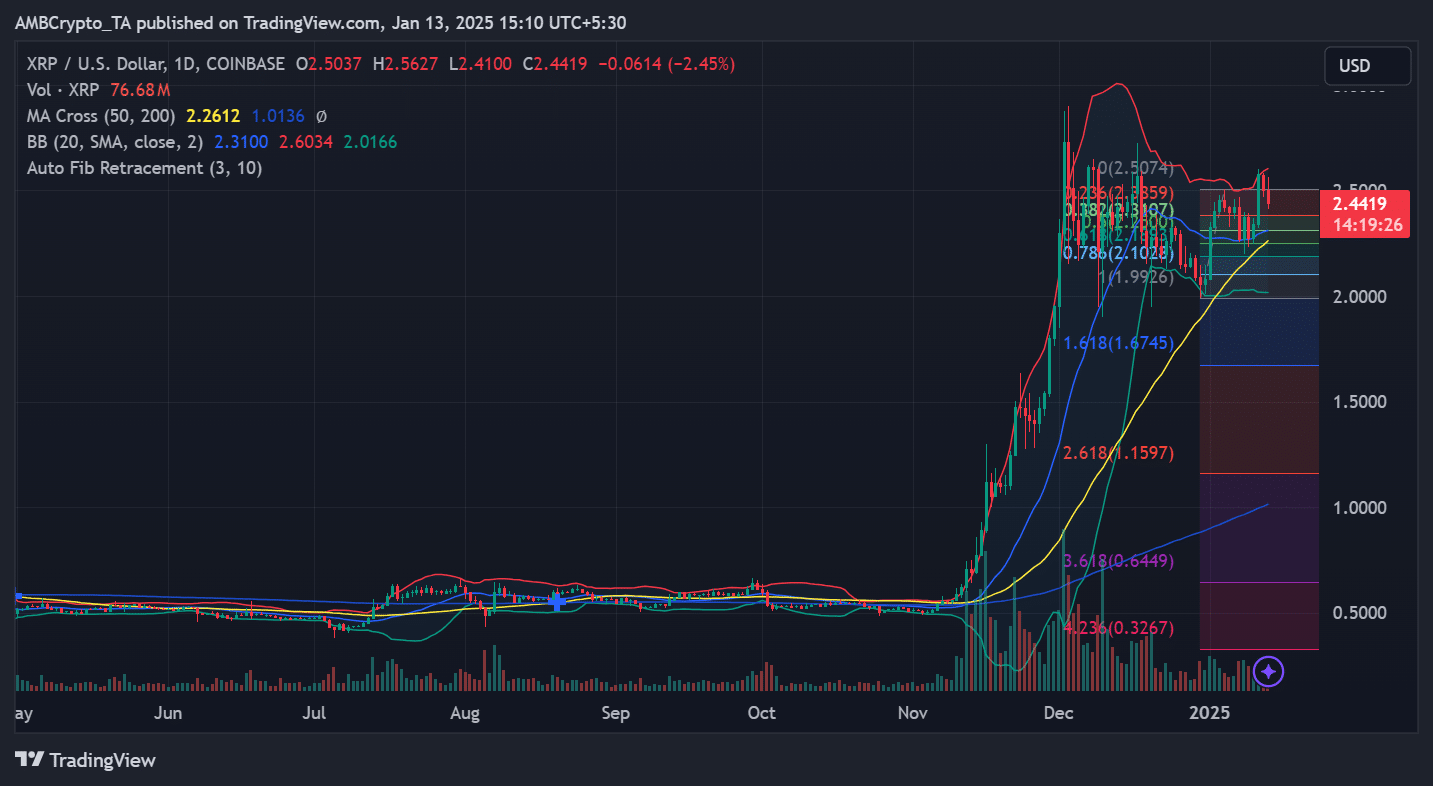Click the 2.6034 Bollinger upper value
Image resolution: width=1433 pixels, height=786 pixels.
coord(306,142)
